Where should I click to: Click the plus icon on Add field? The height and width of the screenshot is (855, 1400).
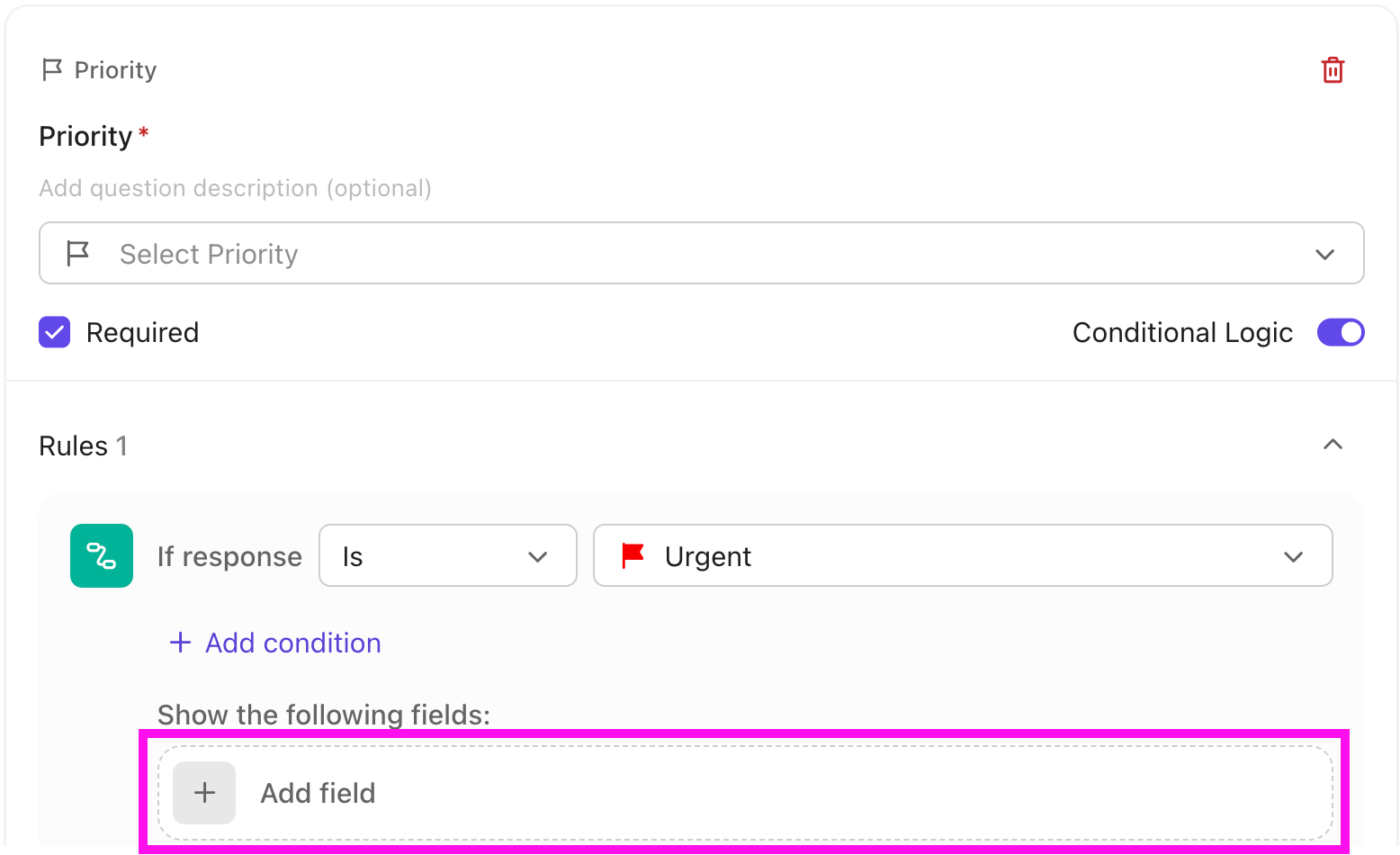204,792
